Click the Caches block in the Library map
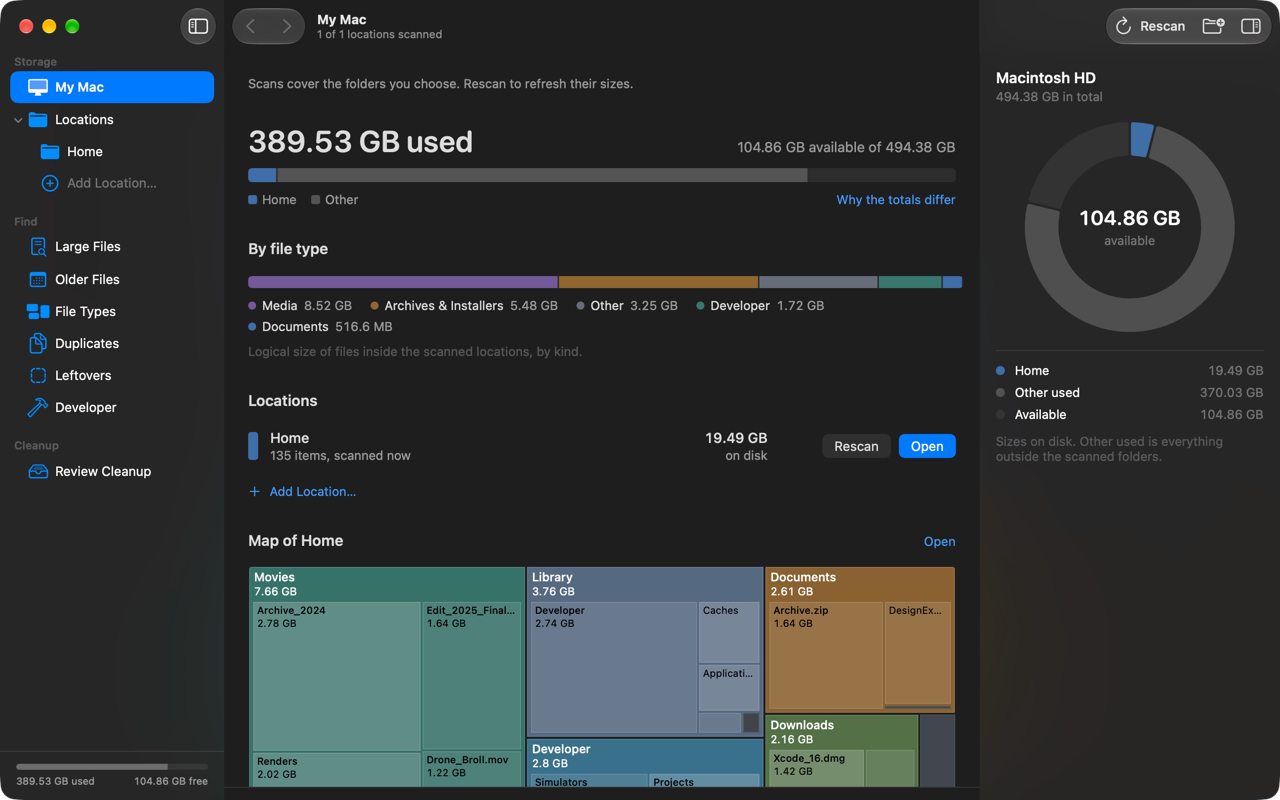Screen dimensions: 1280x800 (x=729, y=632)
